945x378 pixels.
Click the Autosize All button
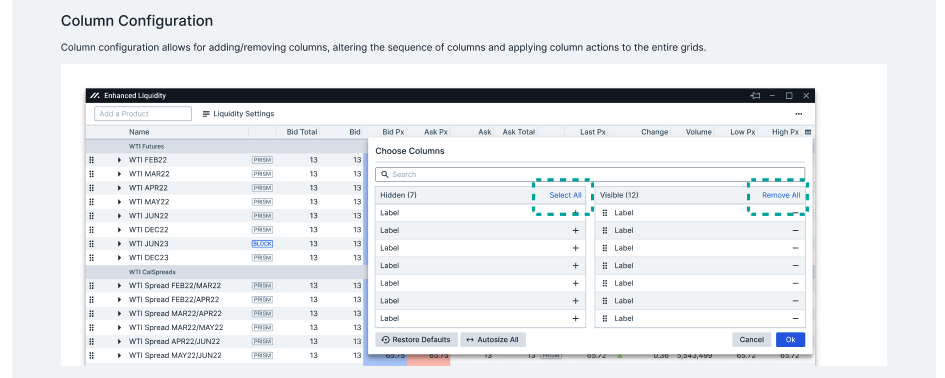(493, 339)
